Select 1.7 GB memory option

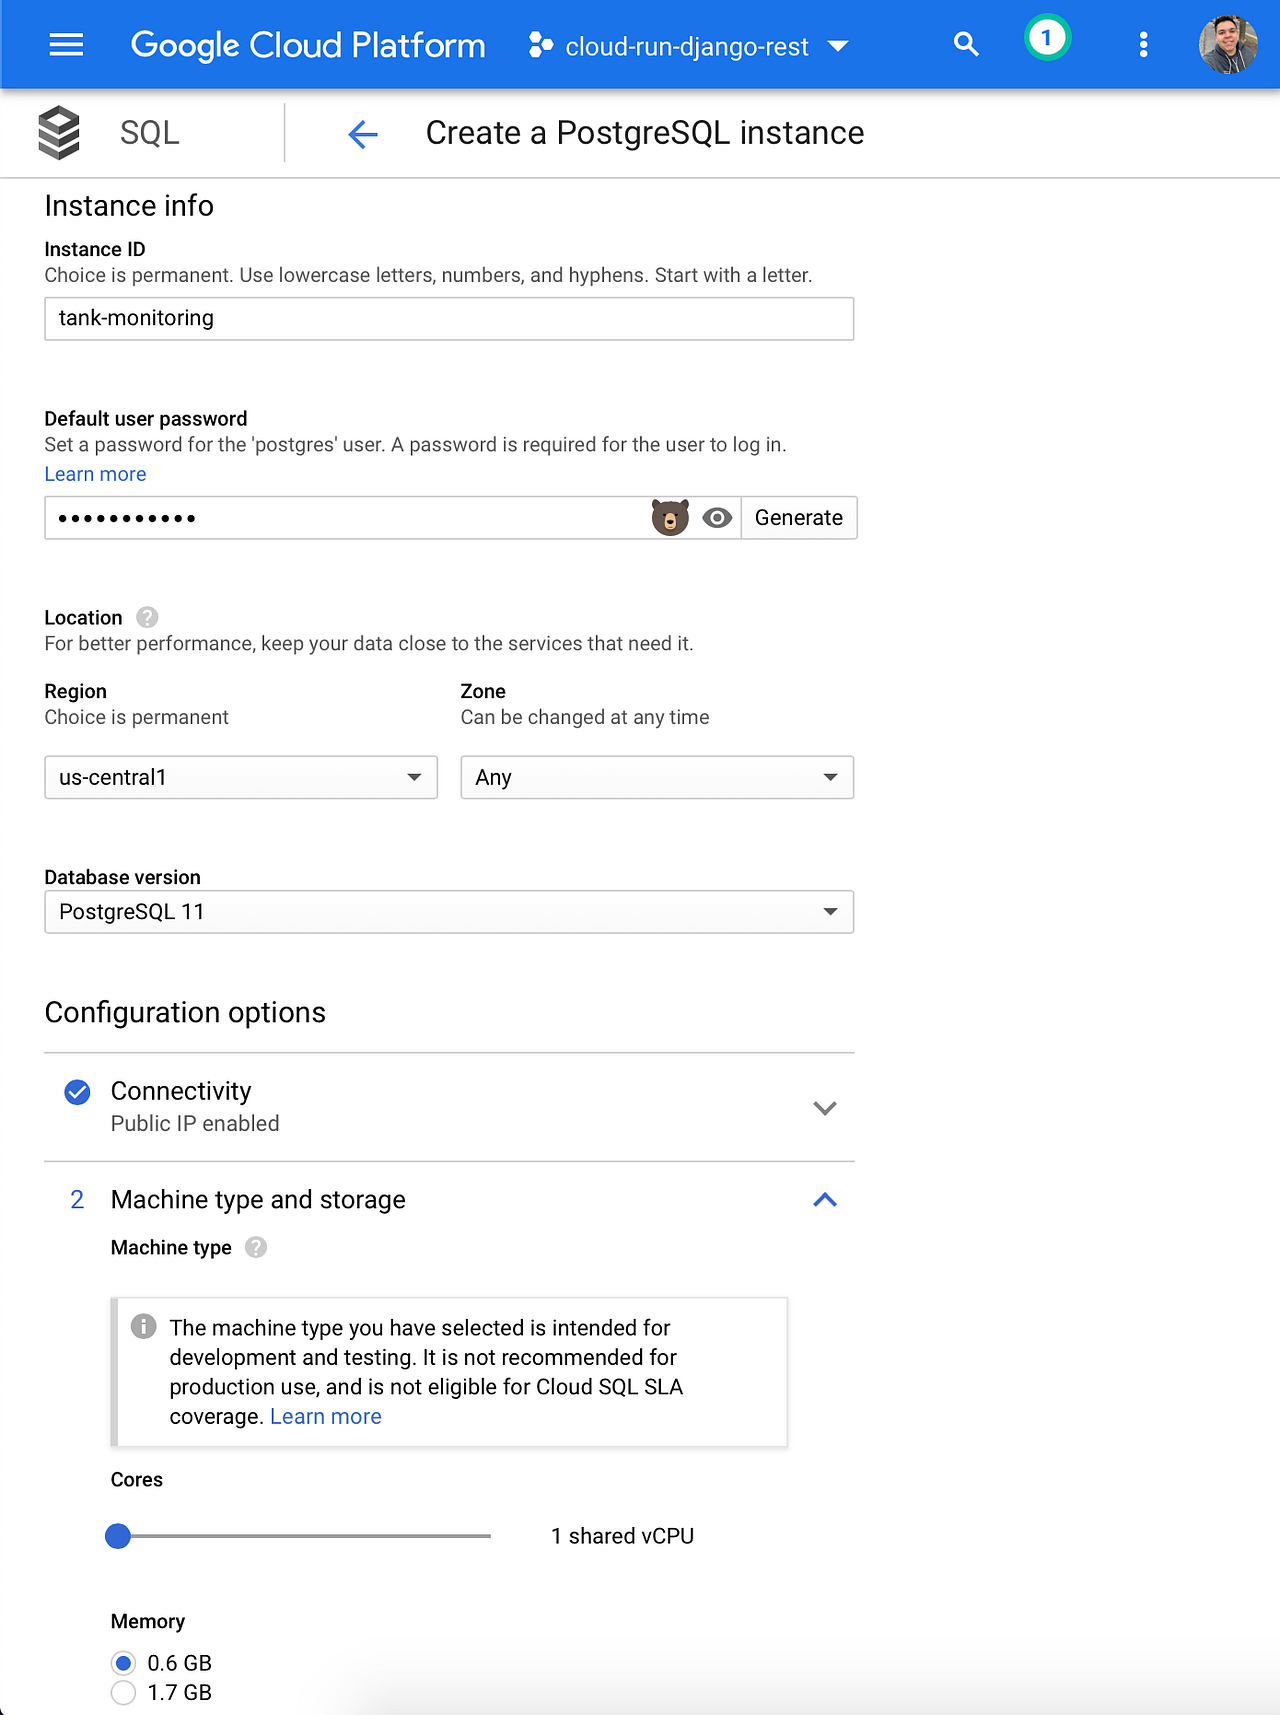coord(123,1693)
